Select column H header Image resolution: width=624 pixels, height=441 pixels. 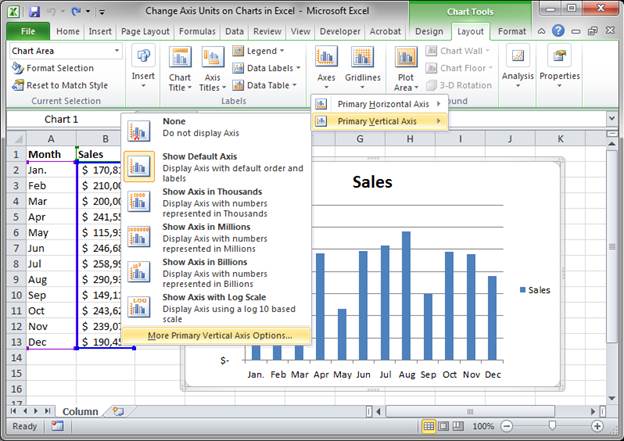pyautogui.click(x=410, y=139)
